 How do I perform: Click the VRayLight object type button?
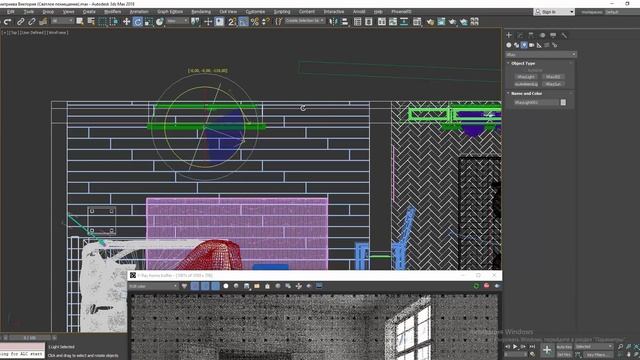click(526, 77)
